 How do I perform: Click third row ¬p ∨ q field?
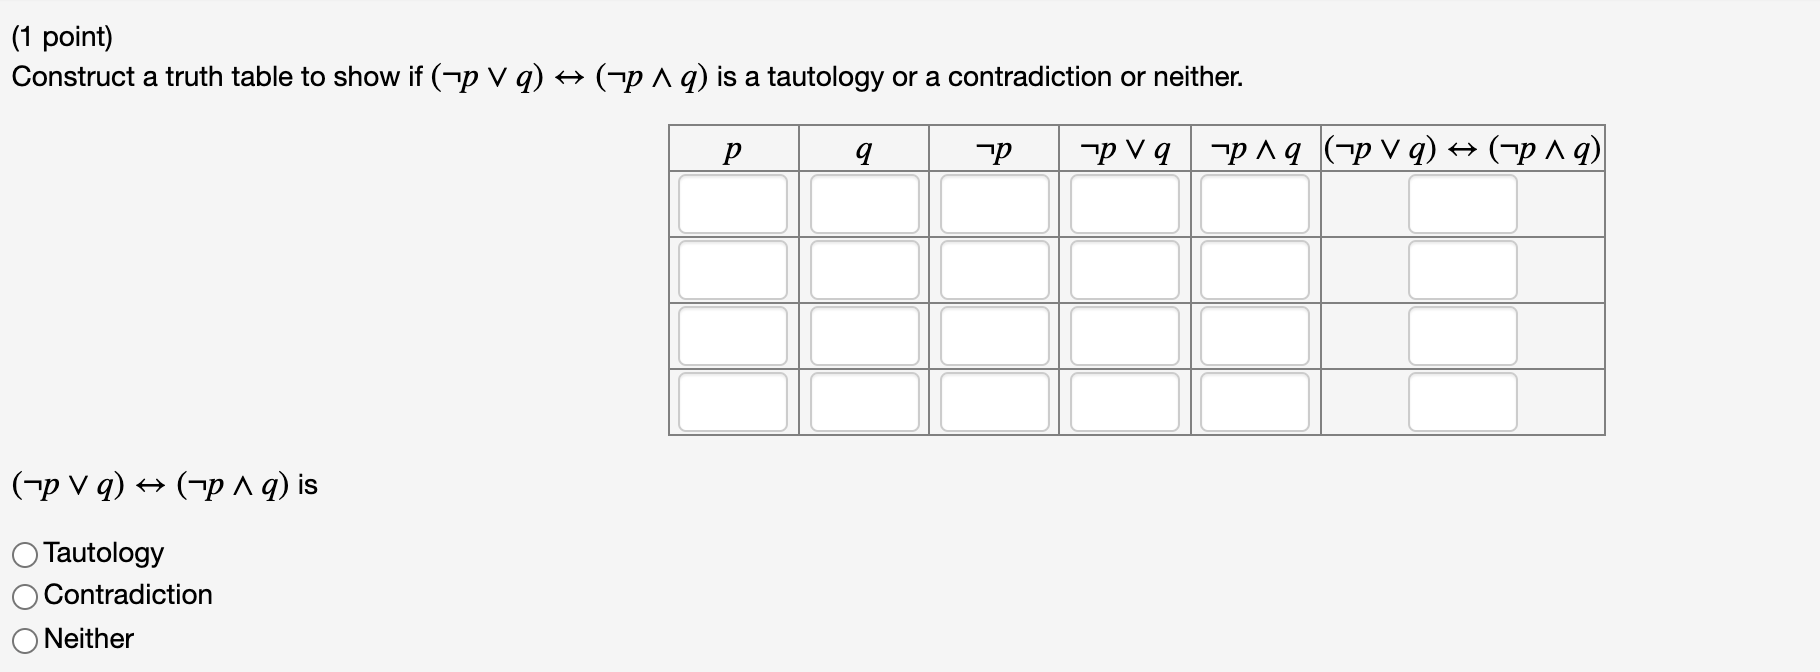point(1125,336)
